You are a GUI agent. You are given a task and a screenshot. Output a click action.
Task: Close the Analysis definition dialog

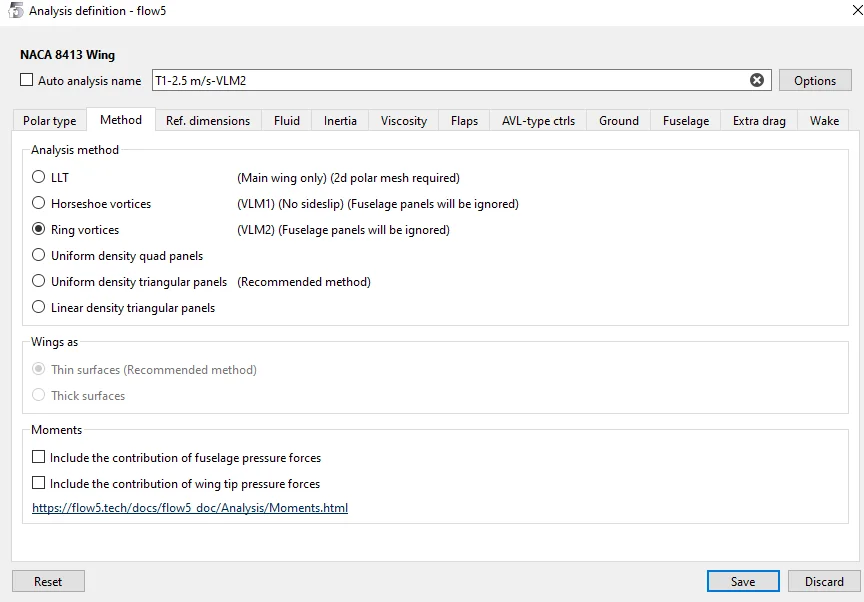857,10
